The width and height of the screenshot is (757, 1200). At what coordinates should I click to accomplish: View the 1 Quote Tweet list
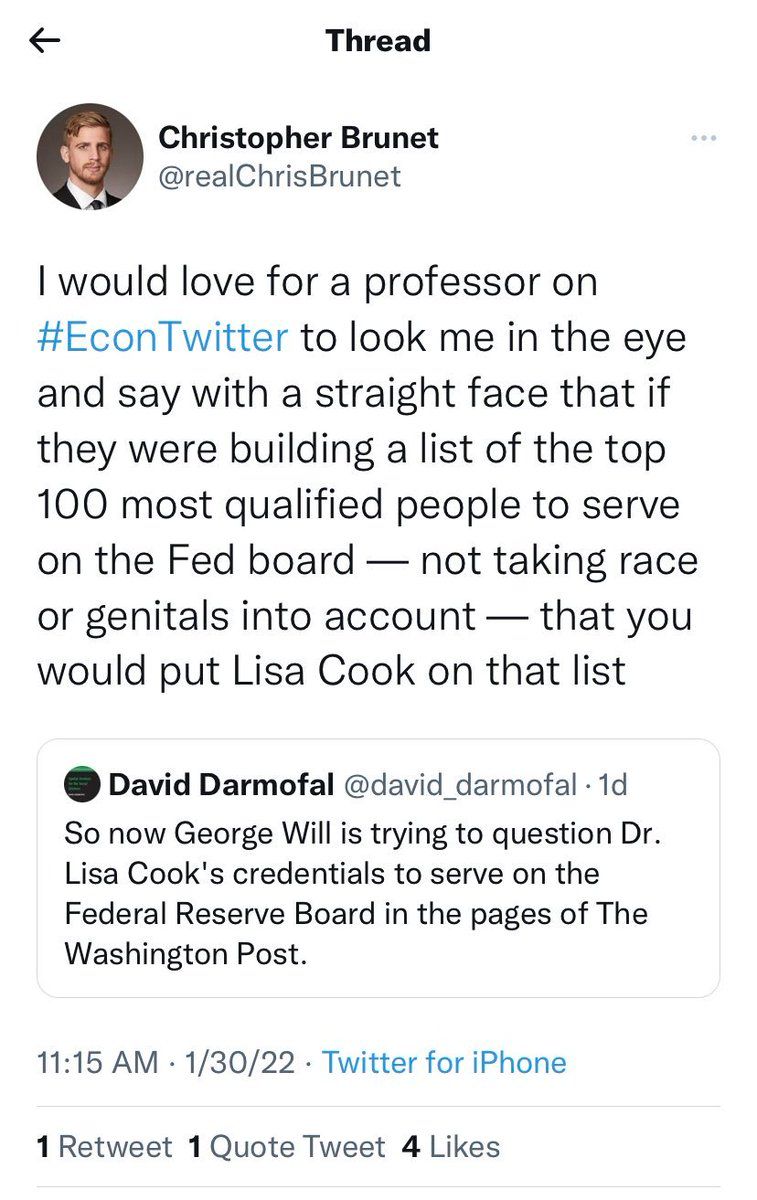(x=287, y=1146)
